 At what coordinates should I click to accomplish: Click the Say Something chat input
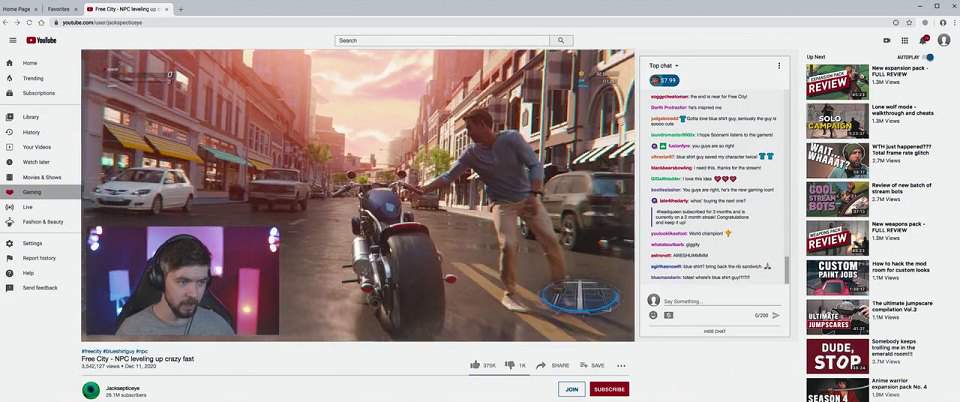(x=722, y=301)
